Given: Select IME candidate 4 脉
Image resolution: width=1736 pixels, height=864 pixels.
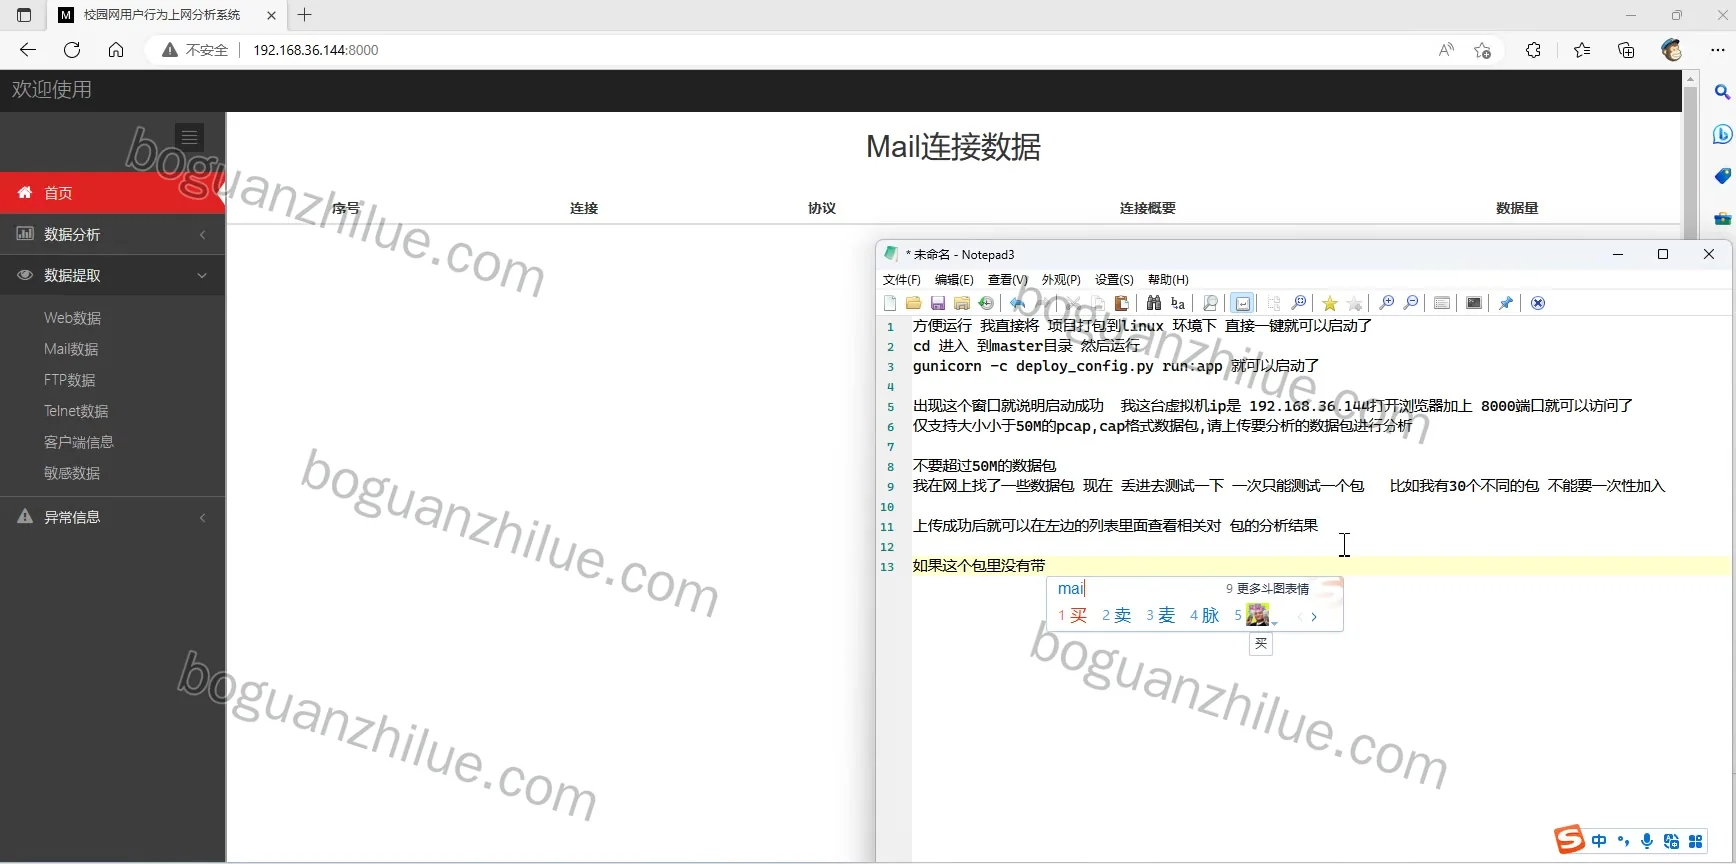Looking at the screenshot, I should pyautogui.click(x=1204, y=615).
